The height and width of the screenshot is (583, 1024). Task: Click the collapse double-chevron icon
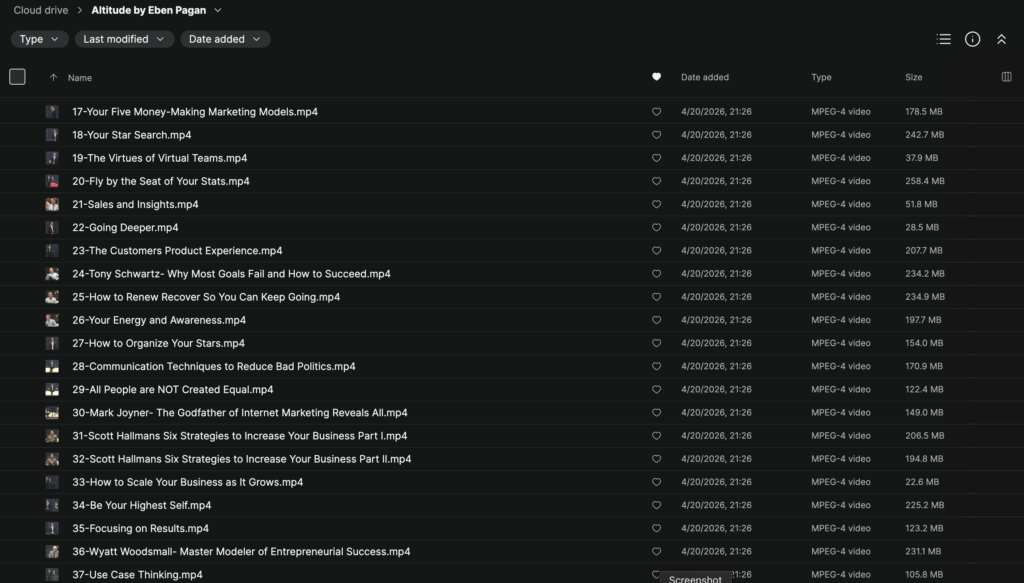1001,39
